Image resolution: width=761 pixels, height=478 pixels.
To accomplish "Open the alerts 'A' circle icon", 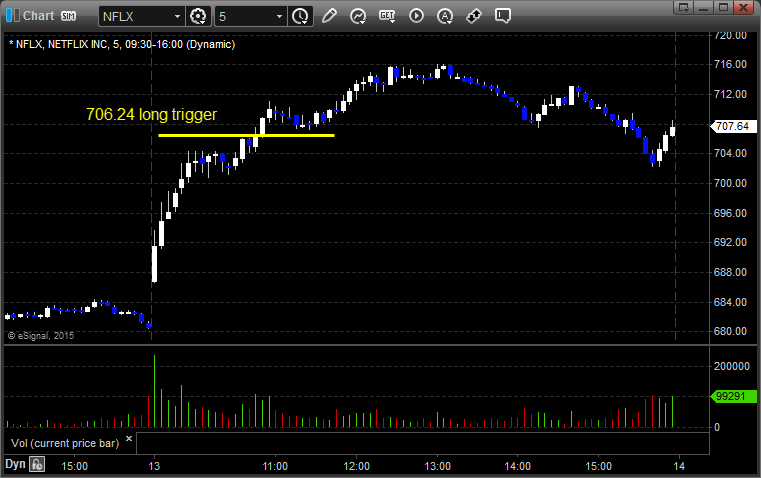I will click(445, 16).
